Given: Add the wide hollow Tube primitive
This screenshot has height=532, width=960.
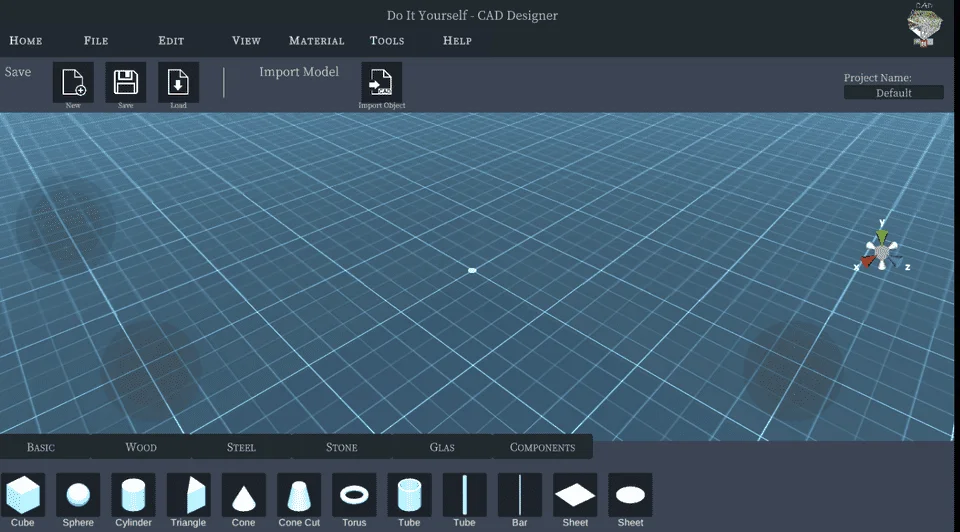Looking at the screenshot, I should (x=409, y=495).
